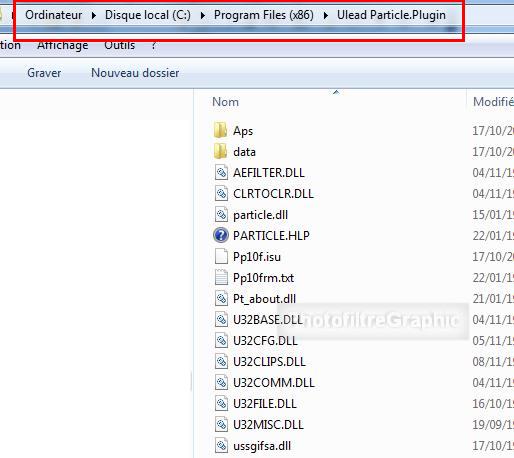Click the U32MISC.DLL file name

click(268, 425)
